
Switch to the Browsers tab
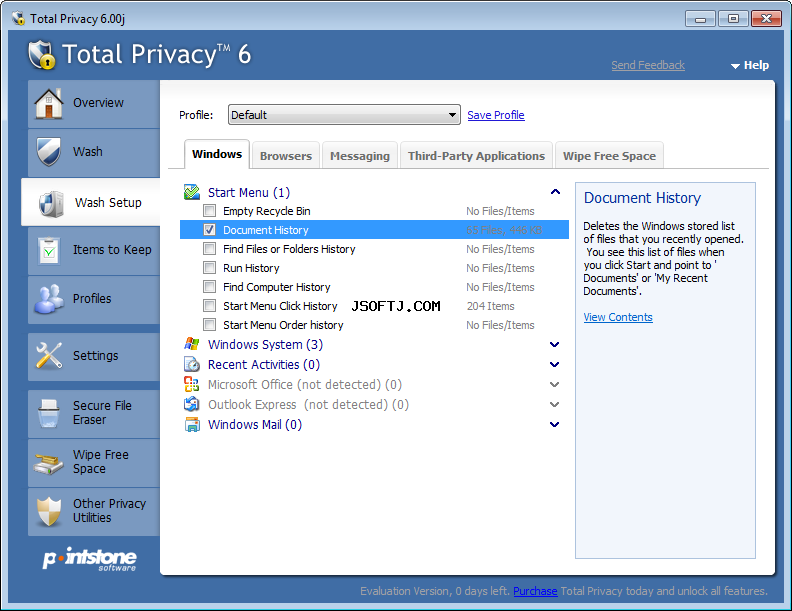tap(286, 156)
